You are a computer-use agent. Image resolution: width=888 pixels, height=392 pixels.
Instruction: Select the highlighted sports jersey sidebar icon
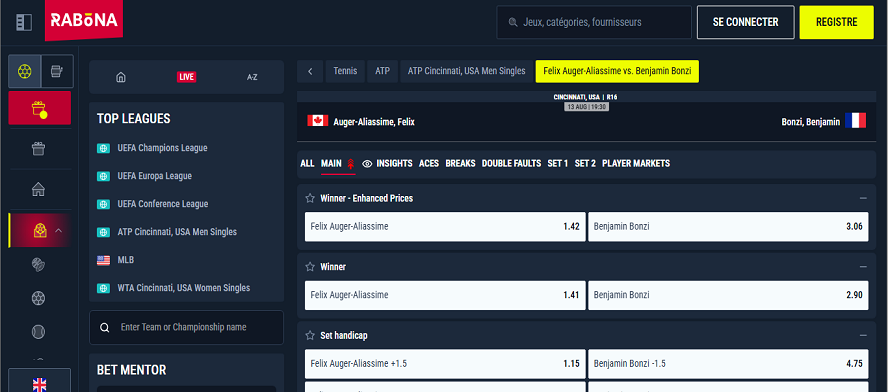point(40,230)
